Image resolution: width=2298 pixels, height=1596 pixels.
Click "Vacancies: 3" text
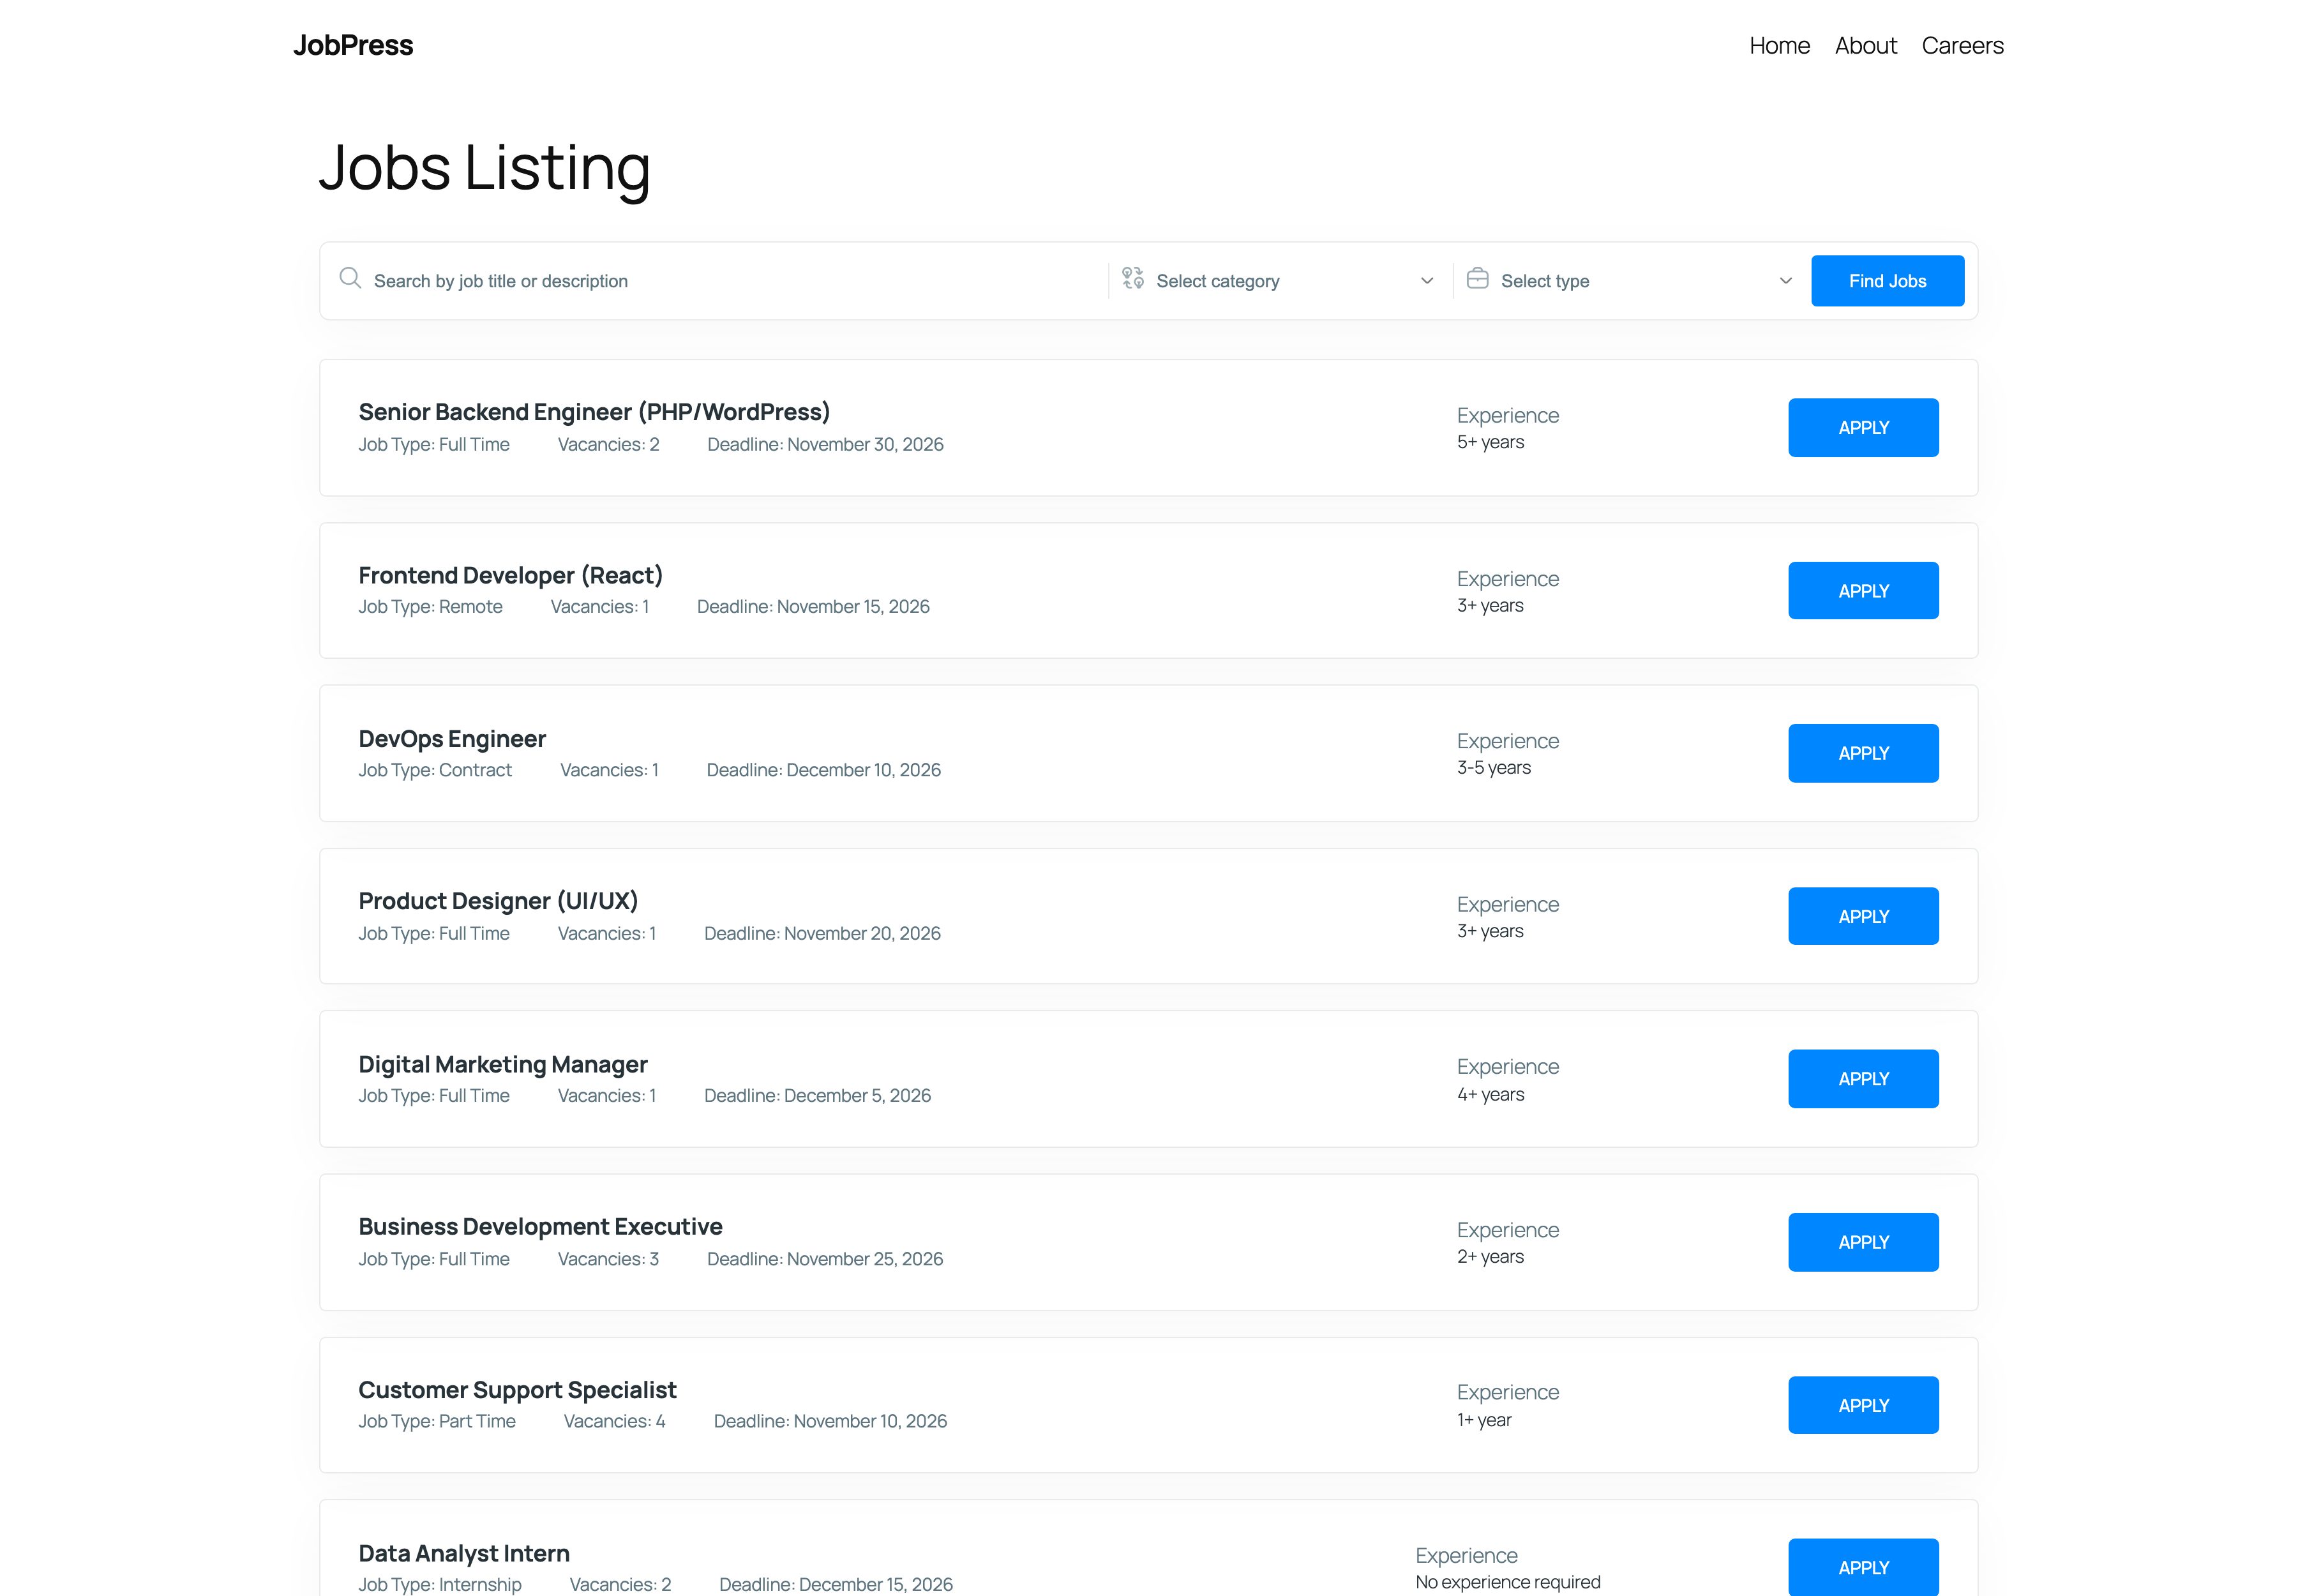608,1259
